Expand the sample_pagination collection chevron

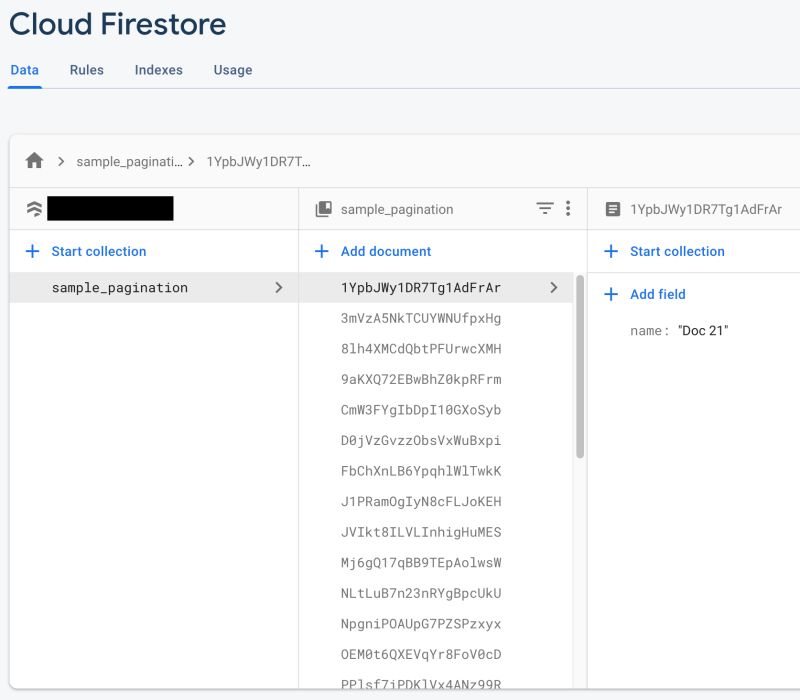point(281,287)
